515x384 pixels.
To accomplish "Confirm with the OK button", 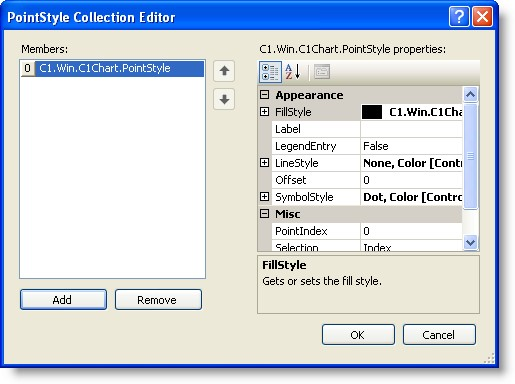I will pyautogui.click(x=358, y=335).
